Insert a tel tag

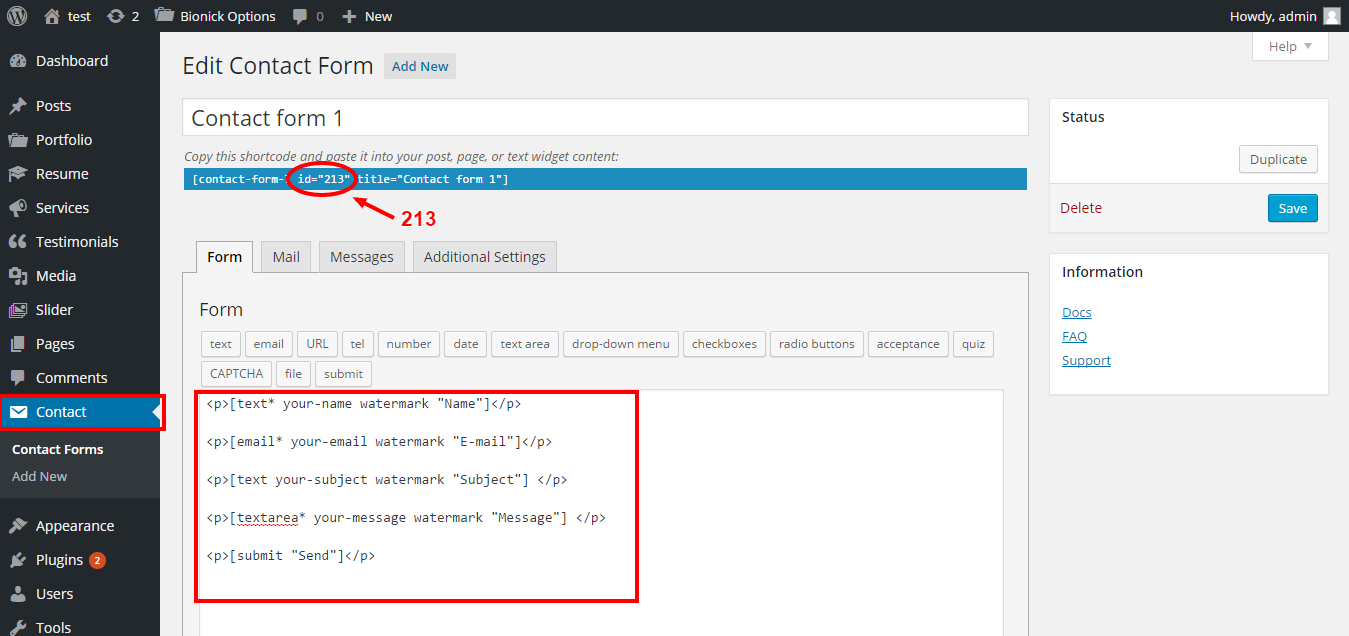358,344
